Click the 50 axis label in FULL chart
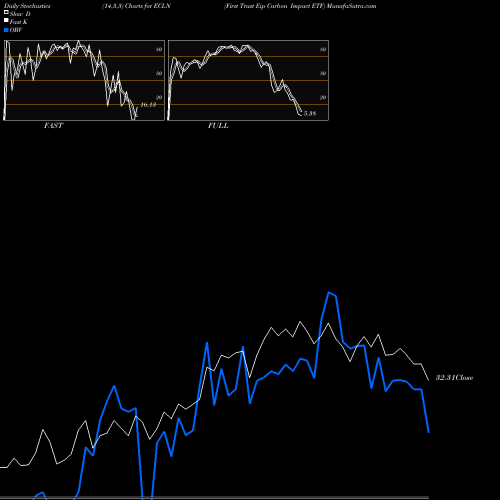Image resolution: width=500 pixels, height=500 pixels. coord(323,73)
